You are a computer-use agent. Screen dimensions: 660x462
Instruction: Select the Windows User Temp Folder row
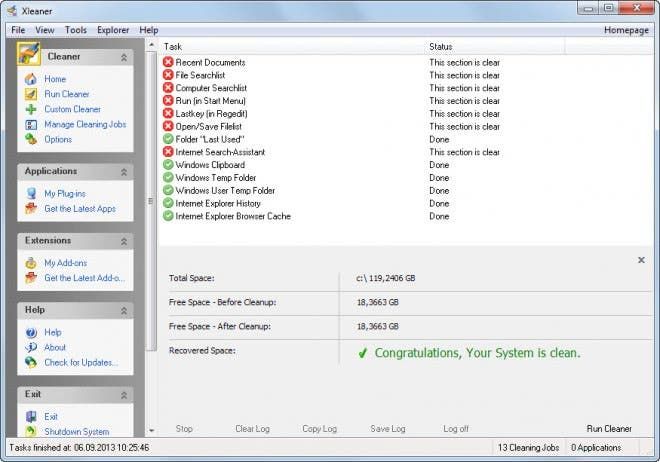point(406,191)
